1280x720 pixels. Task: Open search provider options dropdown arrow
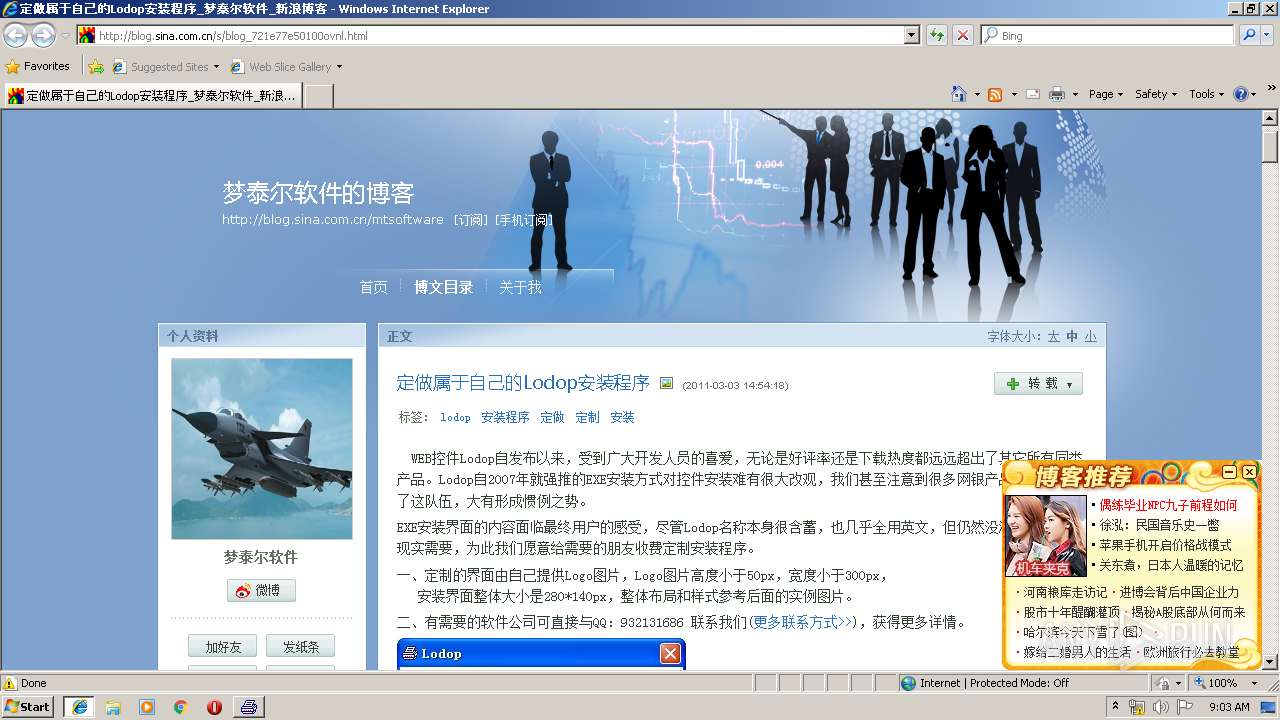(1267, 35)
